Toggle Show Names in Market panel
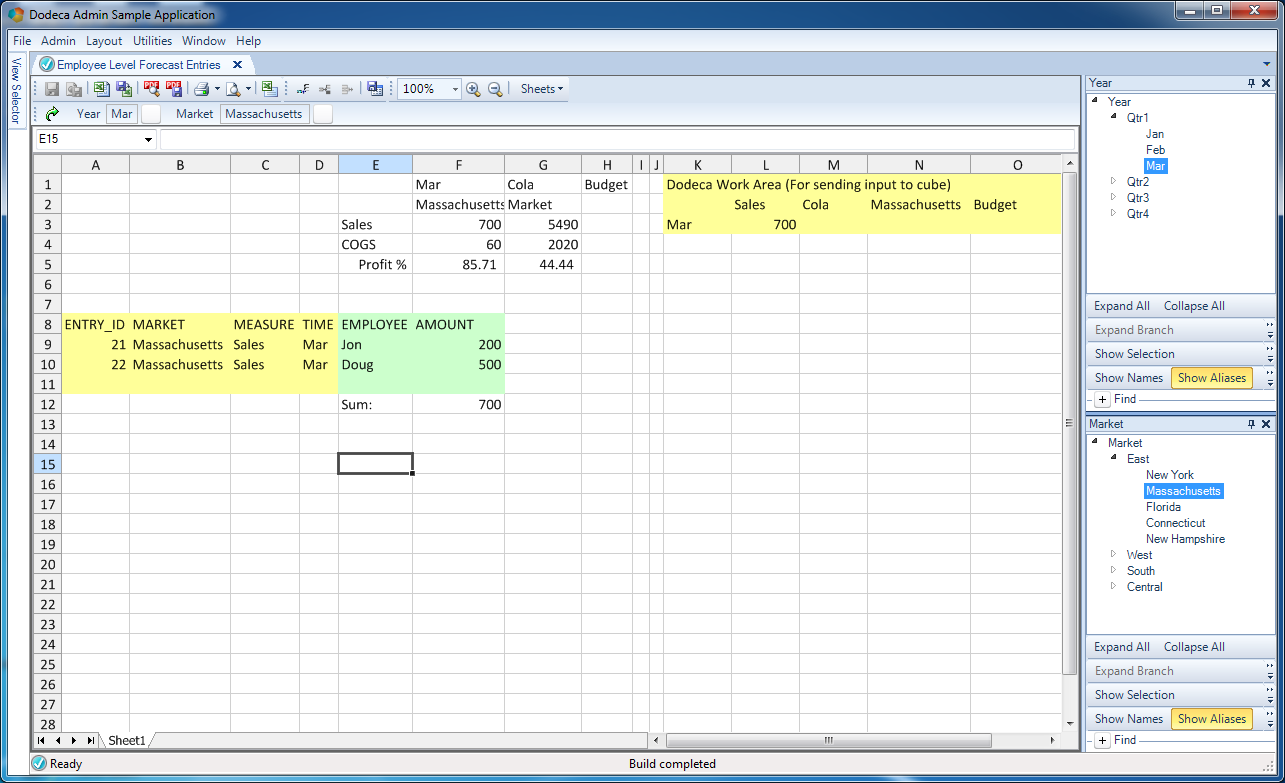The height and width of the screenshot is (783, 1285). point(1128,719)
